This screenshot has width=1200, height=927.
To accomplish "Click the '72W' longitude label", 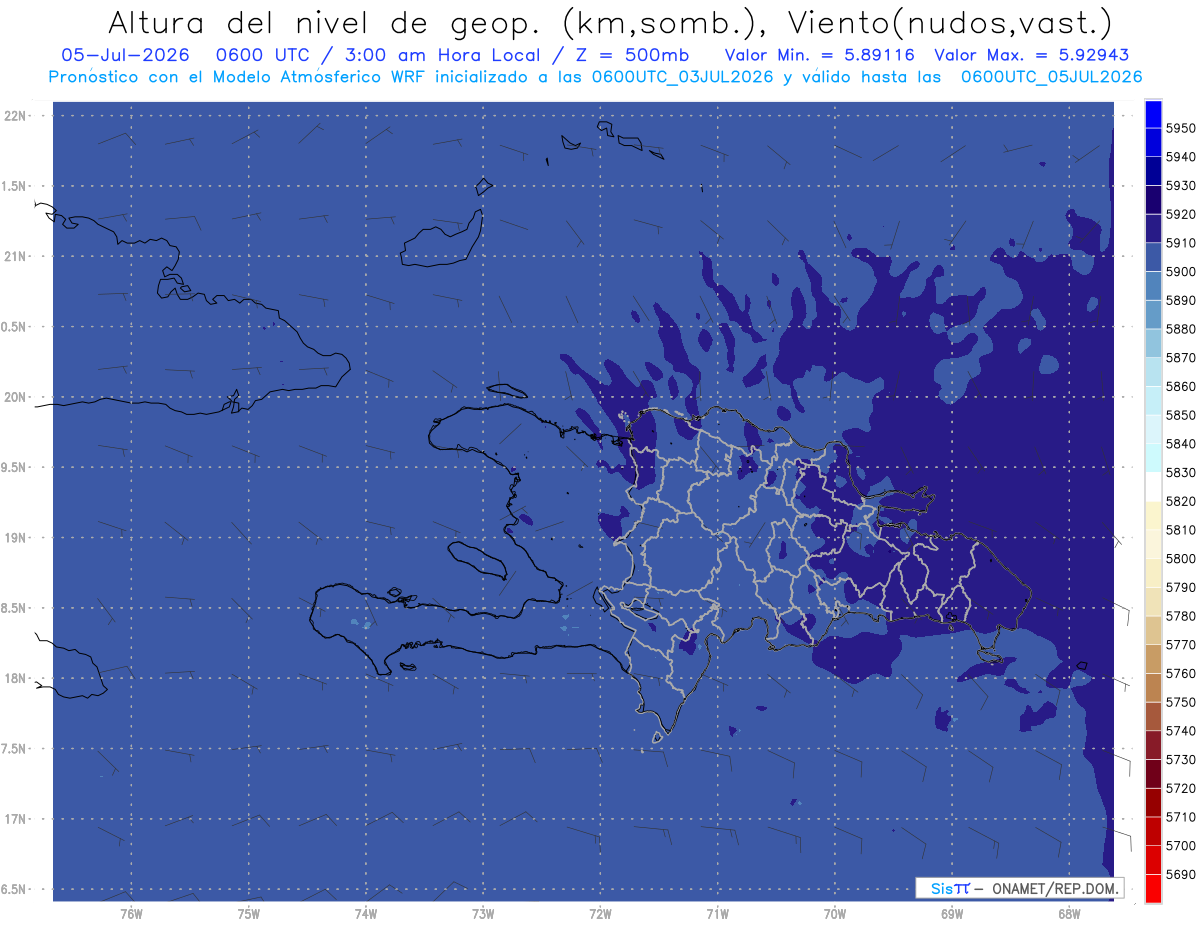I will (600, 912).
